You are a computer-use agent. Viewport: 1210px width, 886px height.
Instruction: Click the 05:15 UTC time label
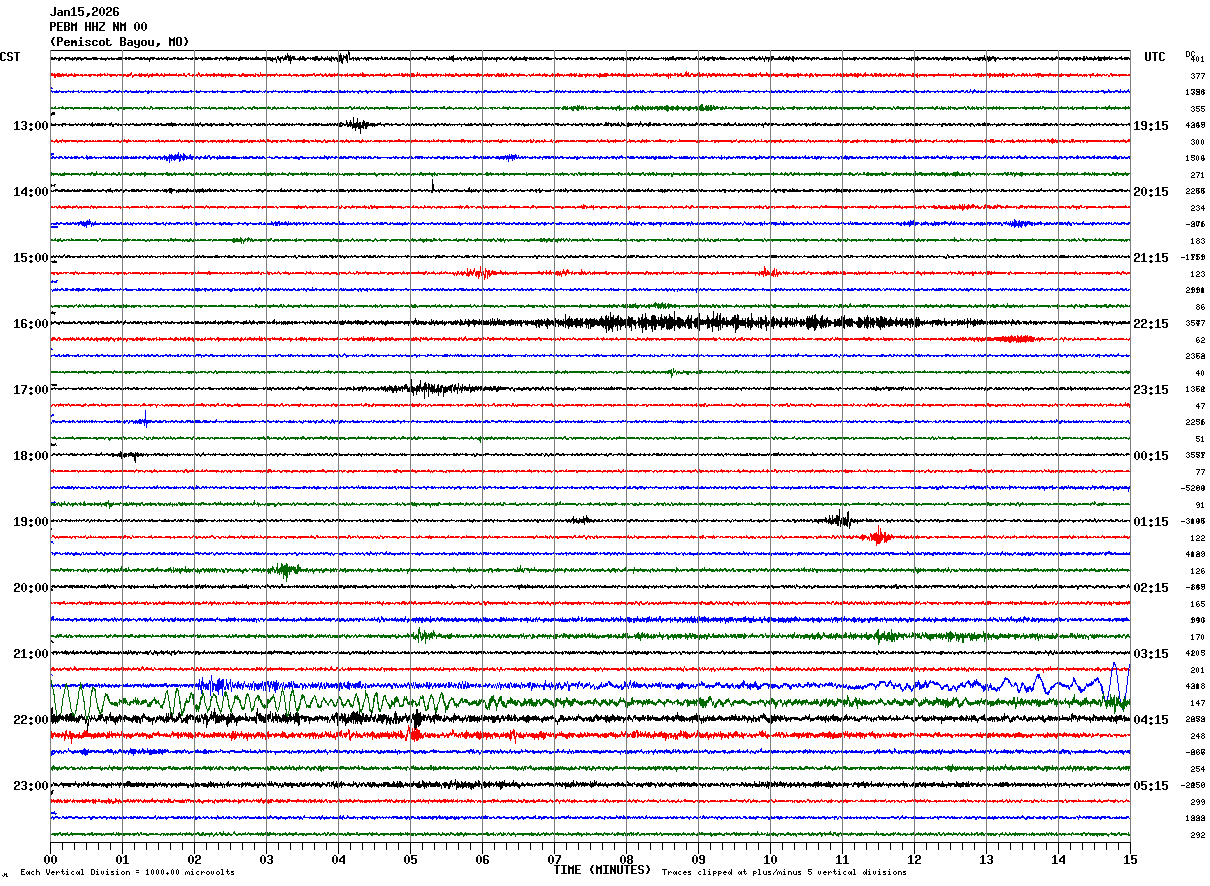[x=1151, y=786]
